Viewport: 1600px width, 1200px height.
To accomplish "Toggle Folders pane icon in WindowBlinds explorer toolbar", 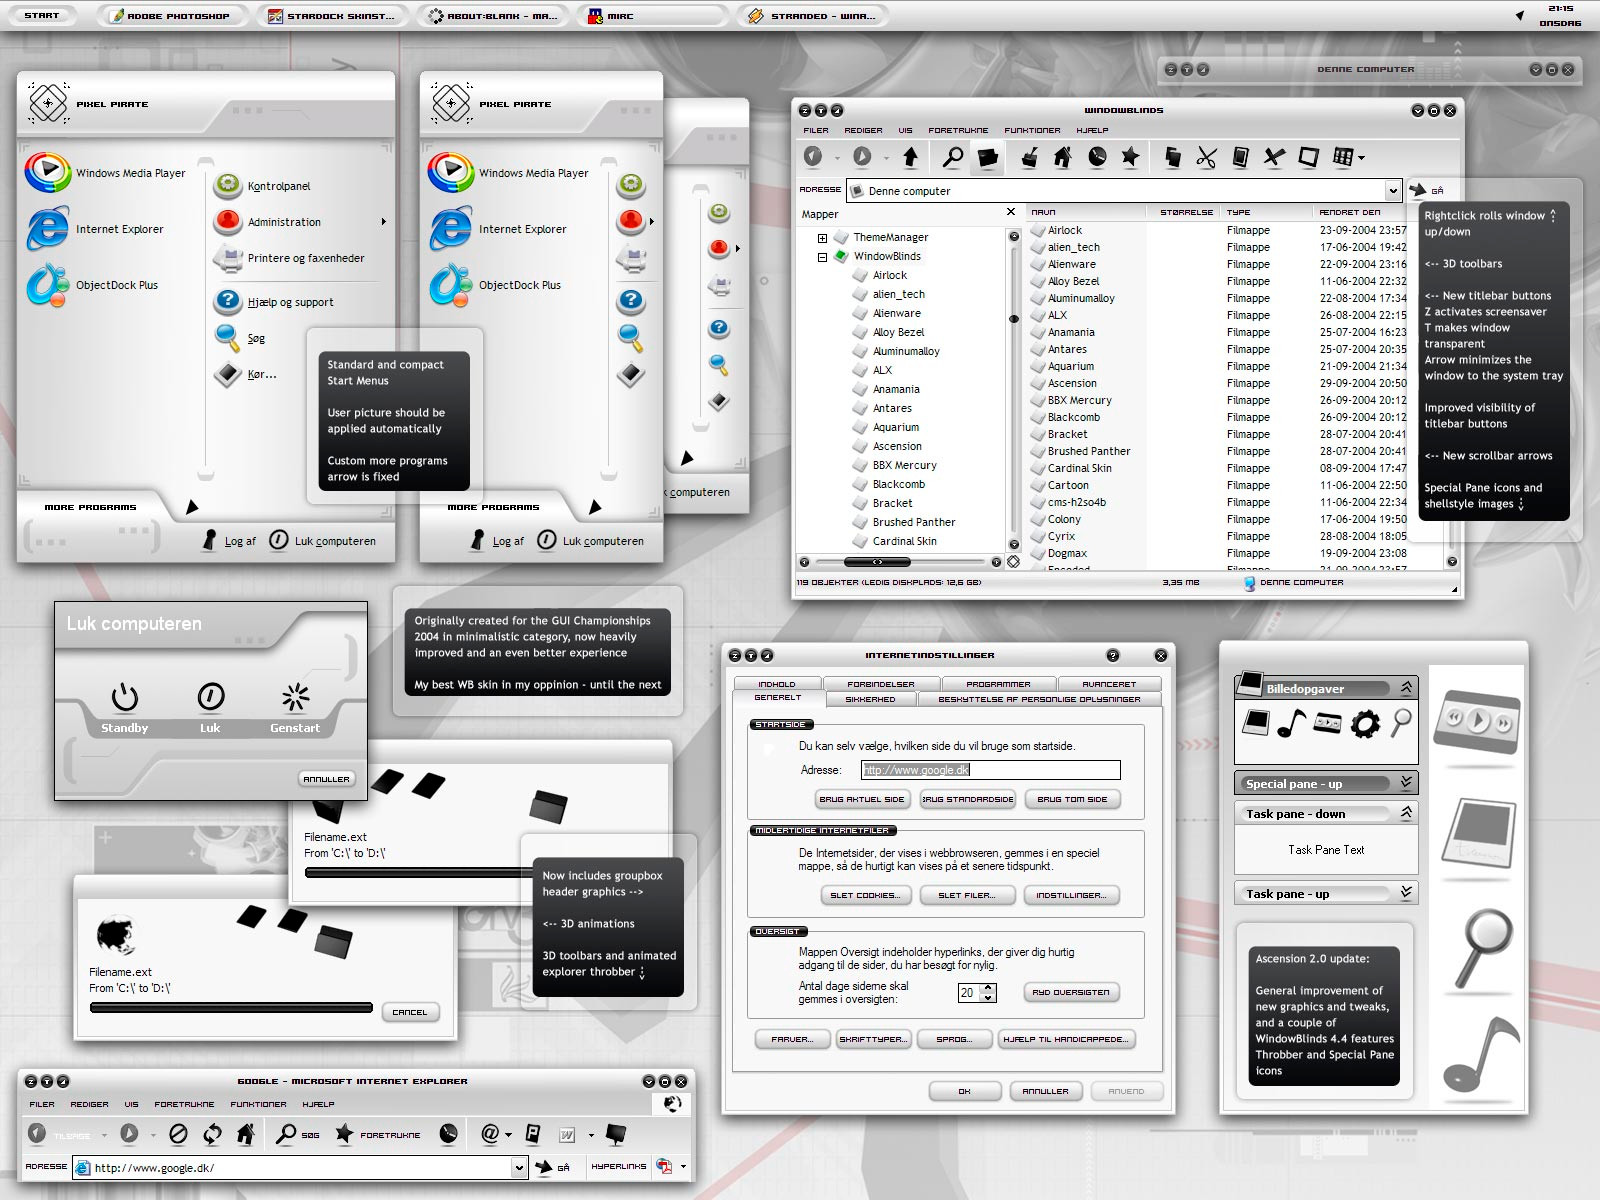I will 988,157.
